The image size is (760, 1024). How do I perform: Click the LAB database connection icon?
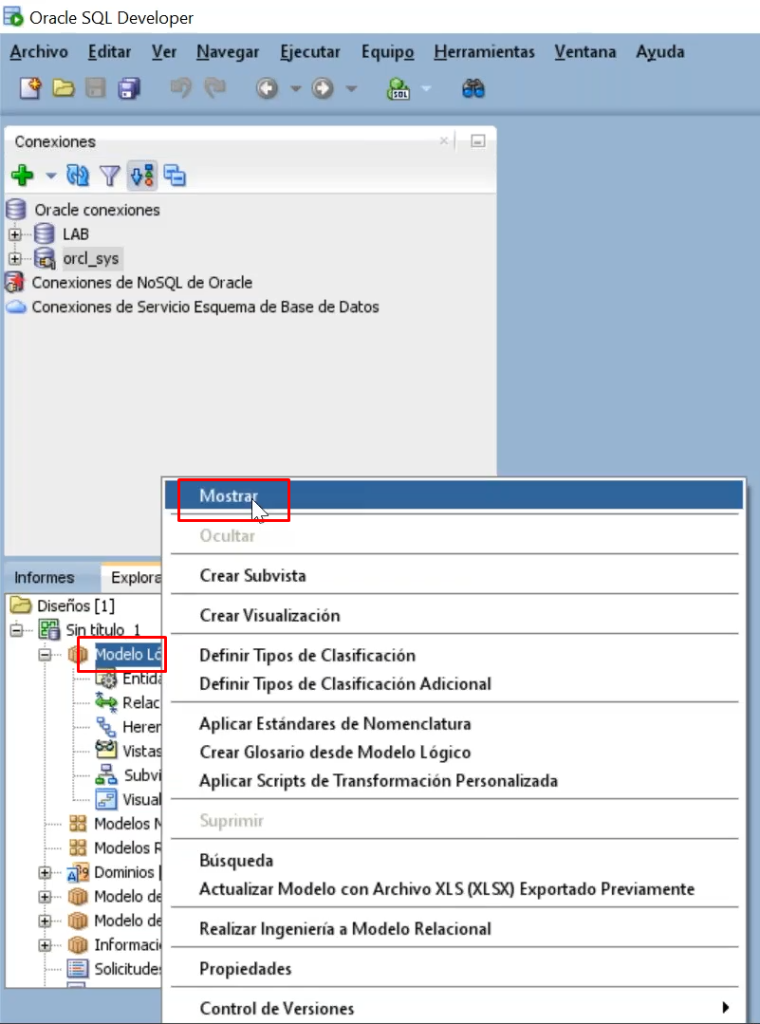(44, 234)
